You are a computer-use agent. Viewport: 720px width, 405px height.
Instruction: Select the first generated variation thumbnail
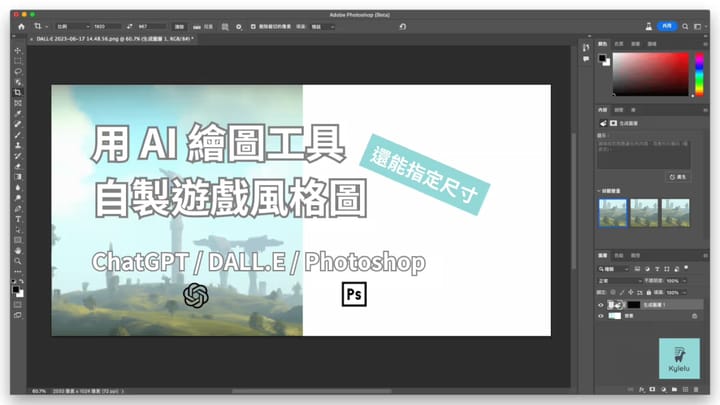point(612,211)
